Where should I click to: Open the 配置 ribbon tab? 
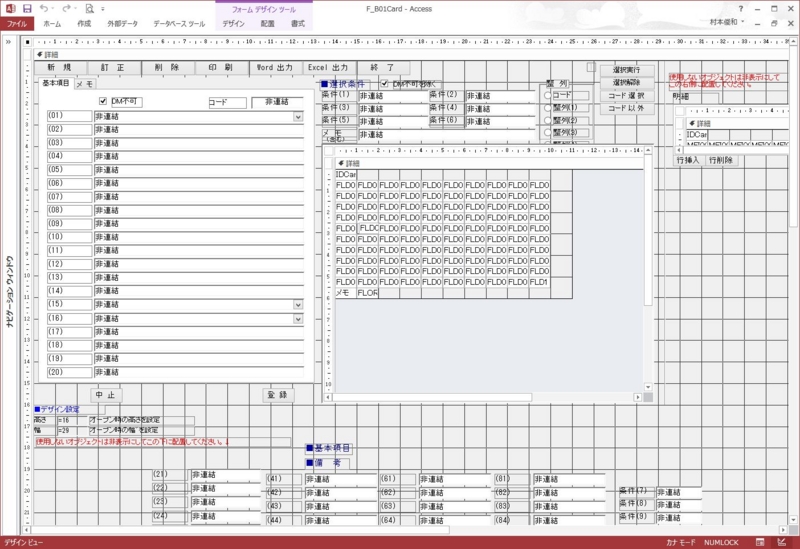[x=267, y=23]
